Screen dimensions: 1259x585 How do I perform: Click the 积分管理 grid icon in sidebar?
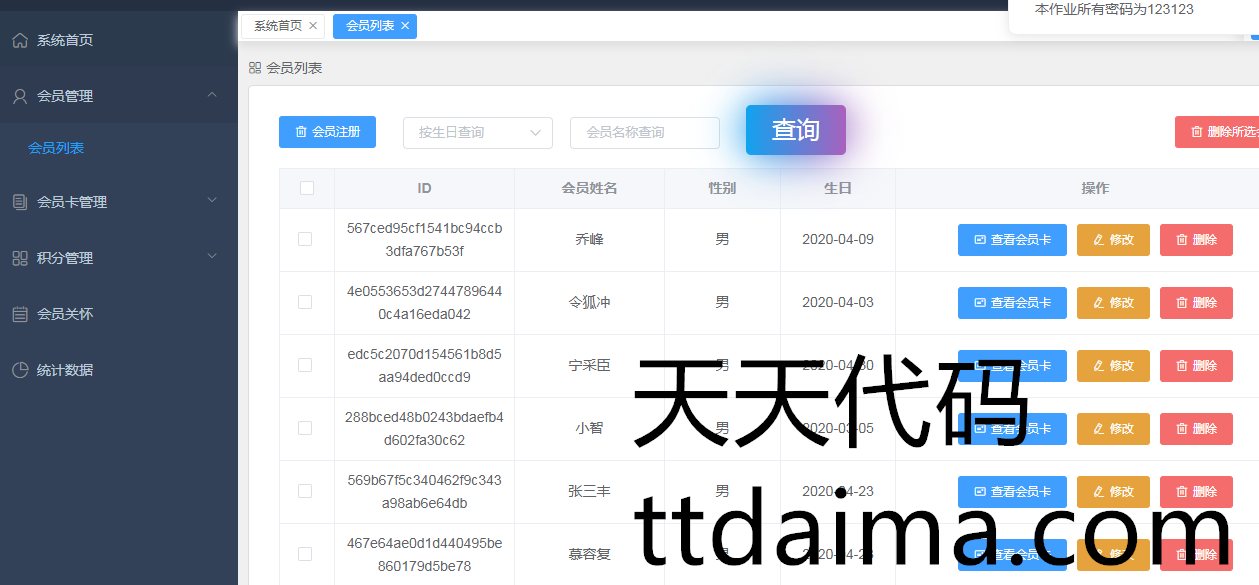tap(20, 258)
